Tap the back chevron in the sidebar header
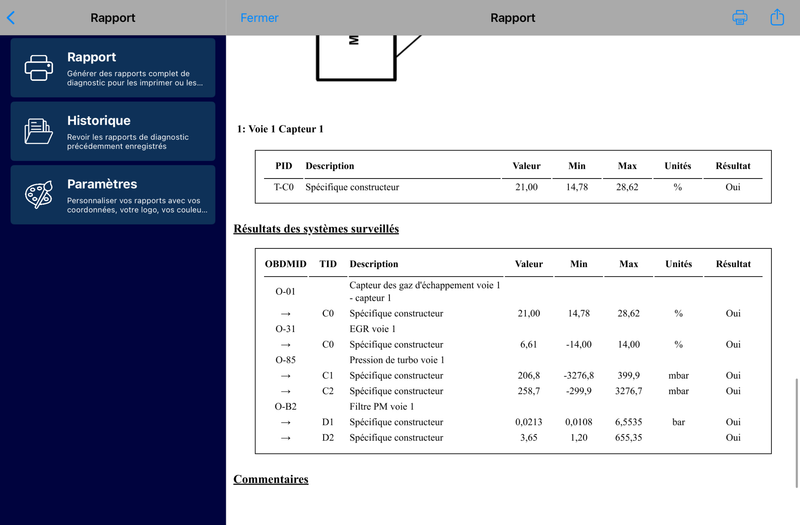The width and height of the screenshot is (800, 525). (11, 18)
